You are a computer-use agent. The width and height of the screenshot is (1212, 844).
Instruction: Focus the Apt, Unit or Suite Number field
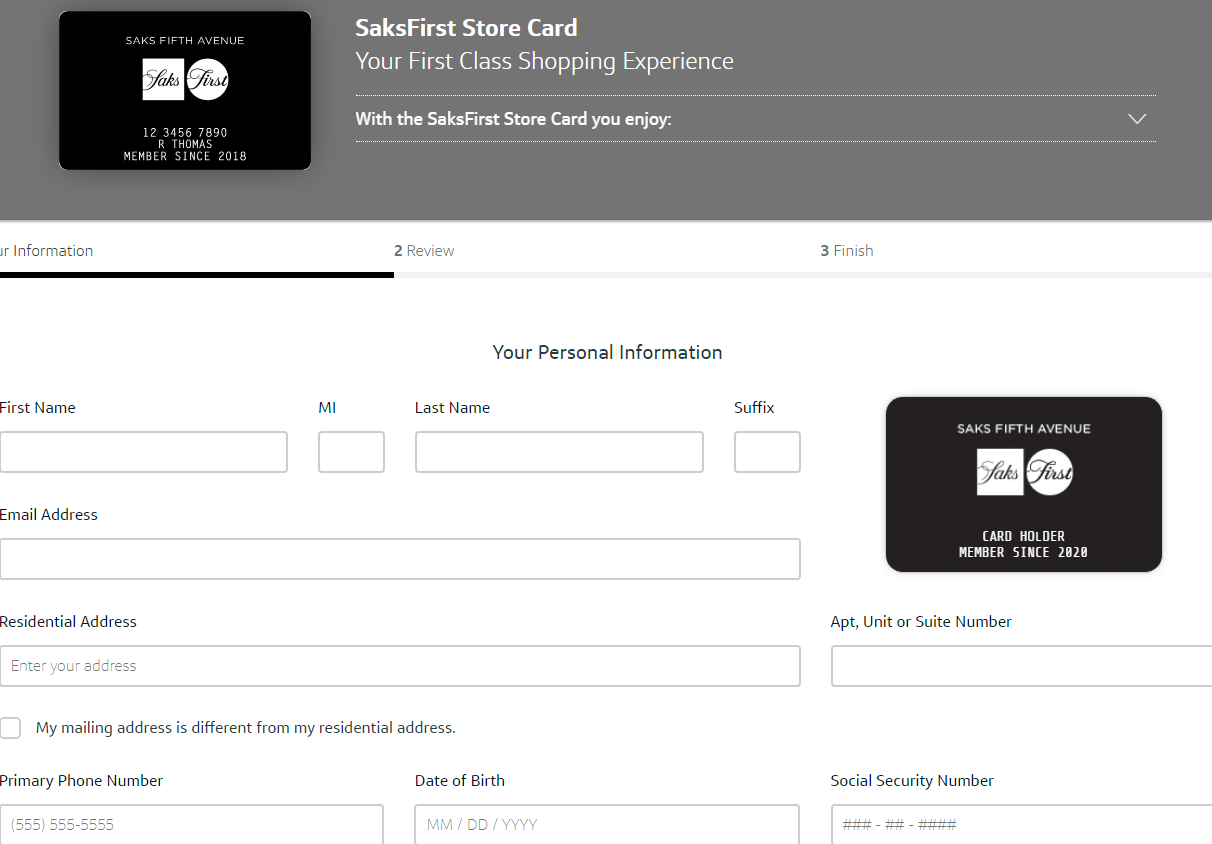coord(1020,666)
